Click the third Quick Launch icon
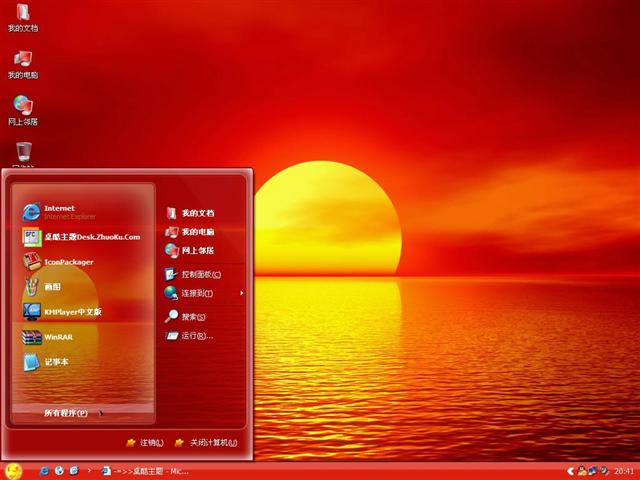 74,471
